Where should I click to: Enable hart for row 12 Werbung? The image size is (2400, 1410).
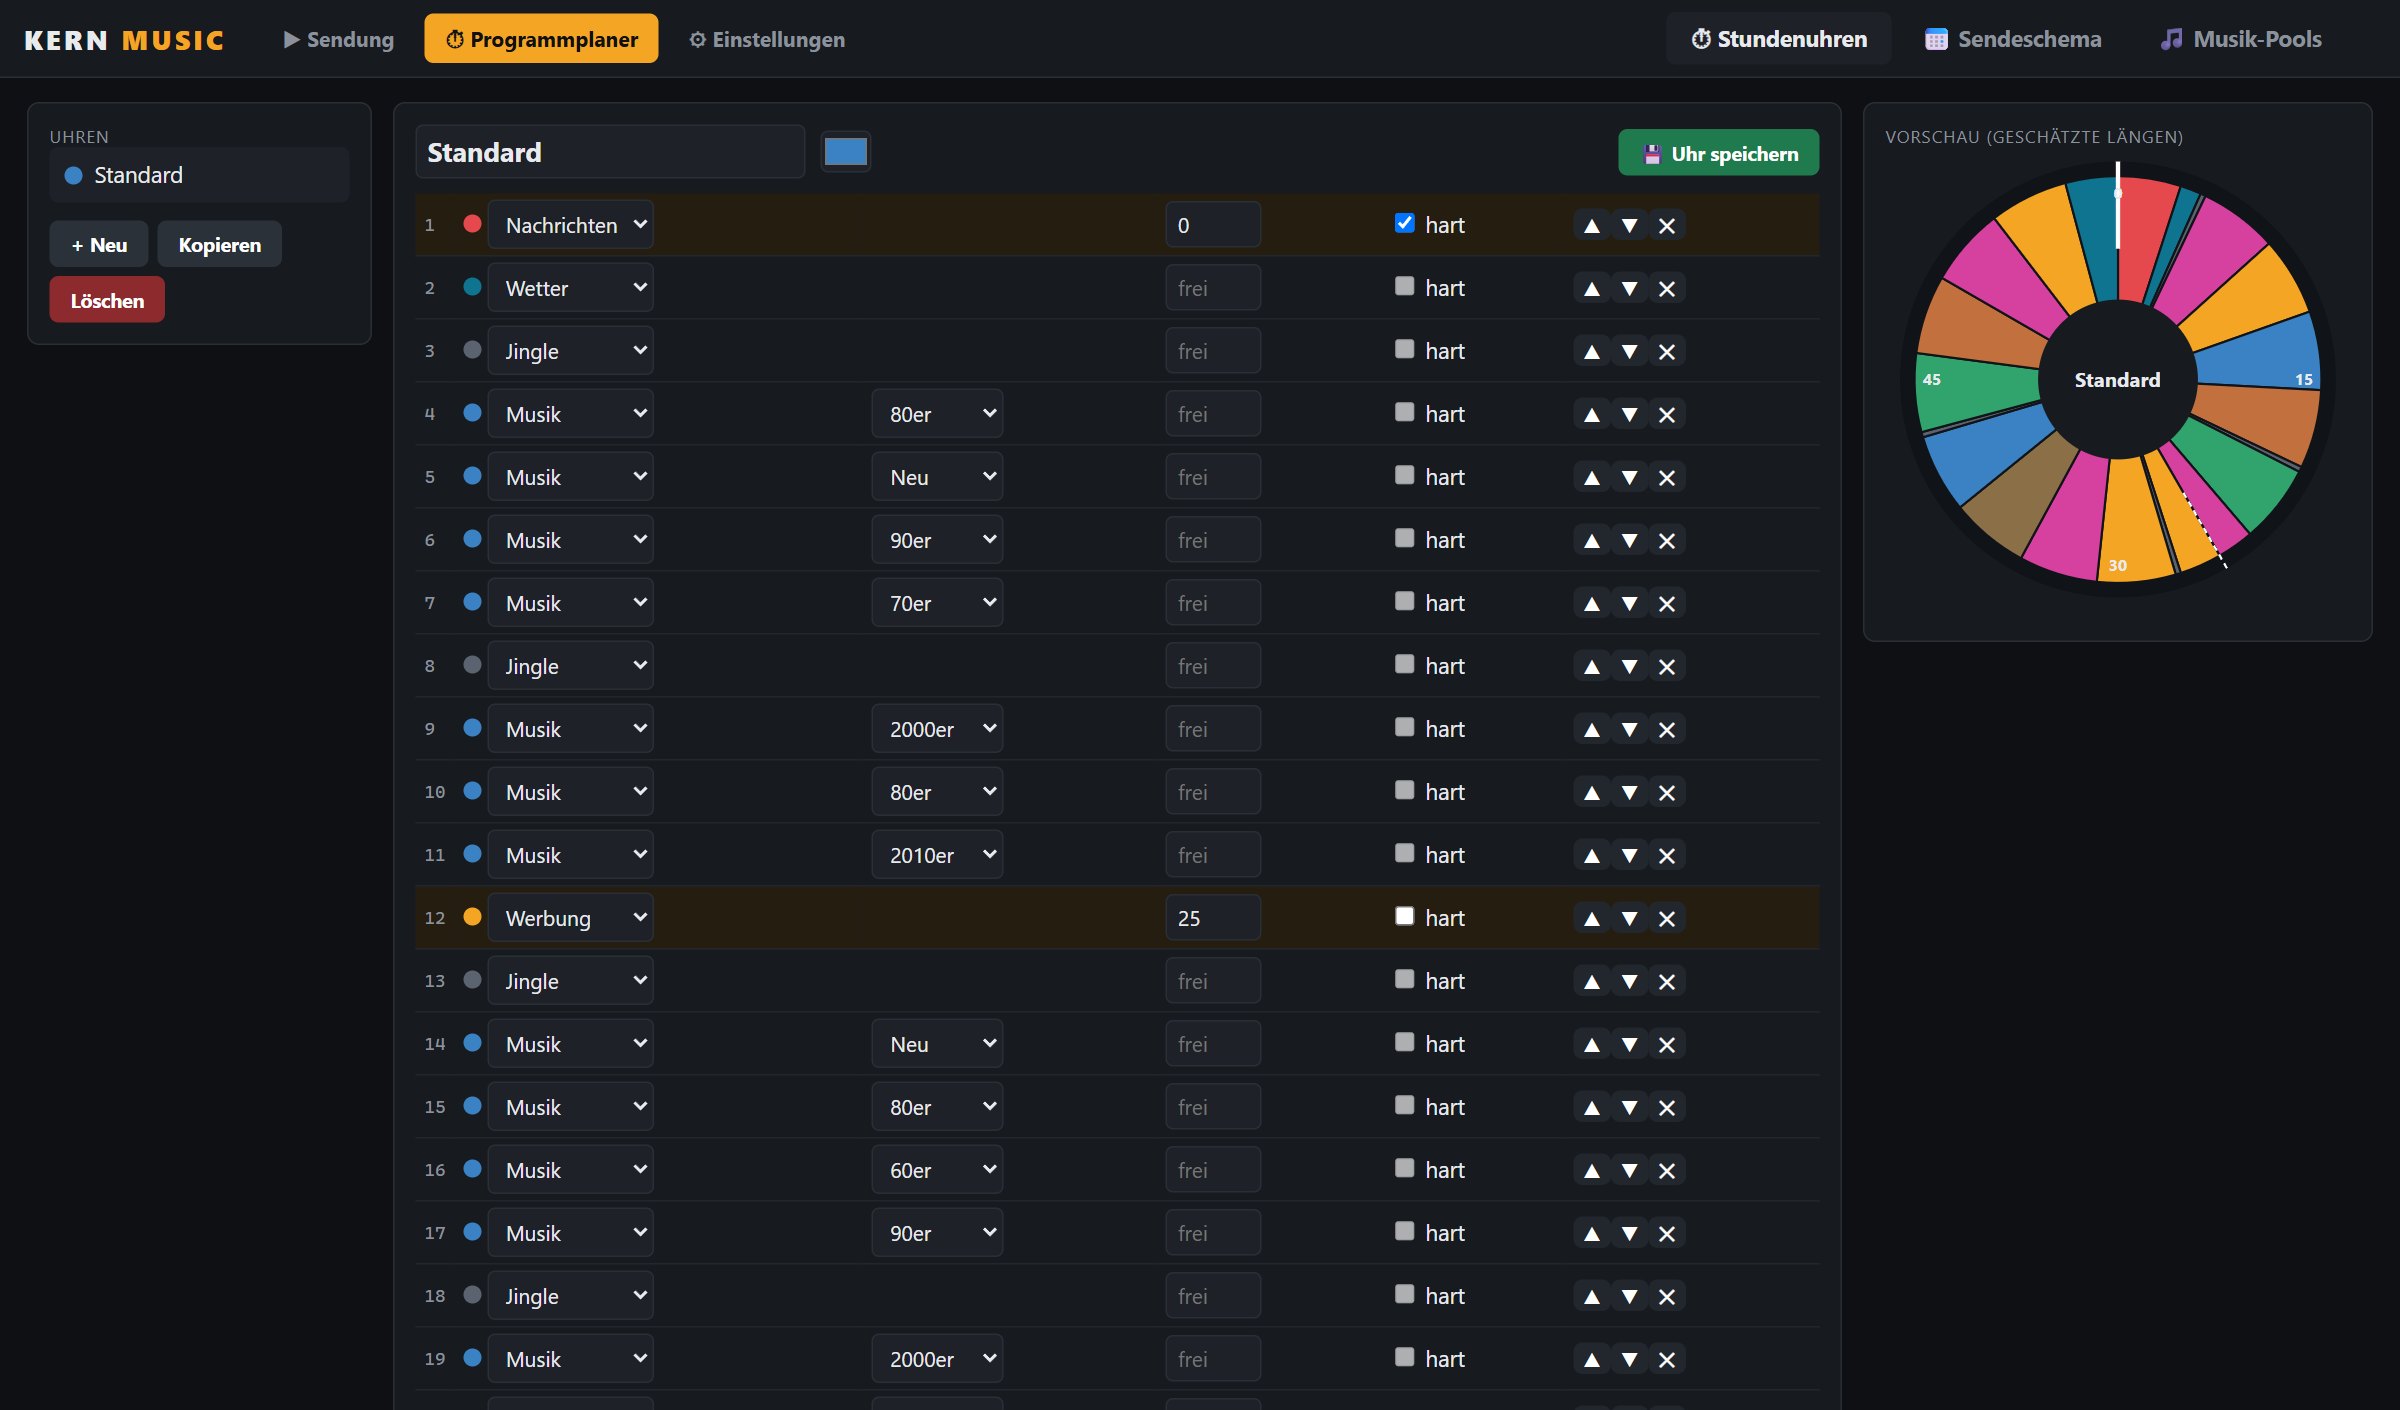[1404, 916]
